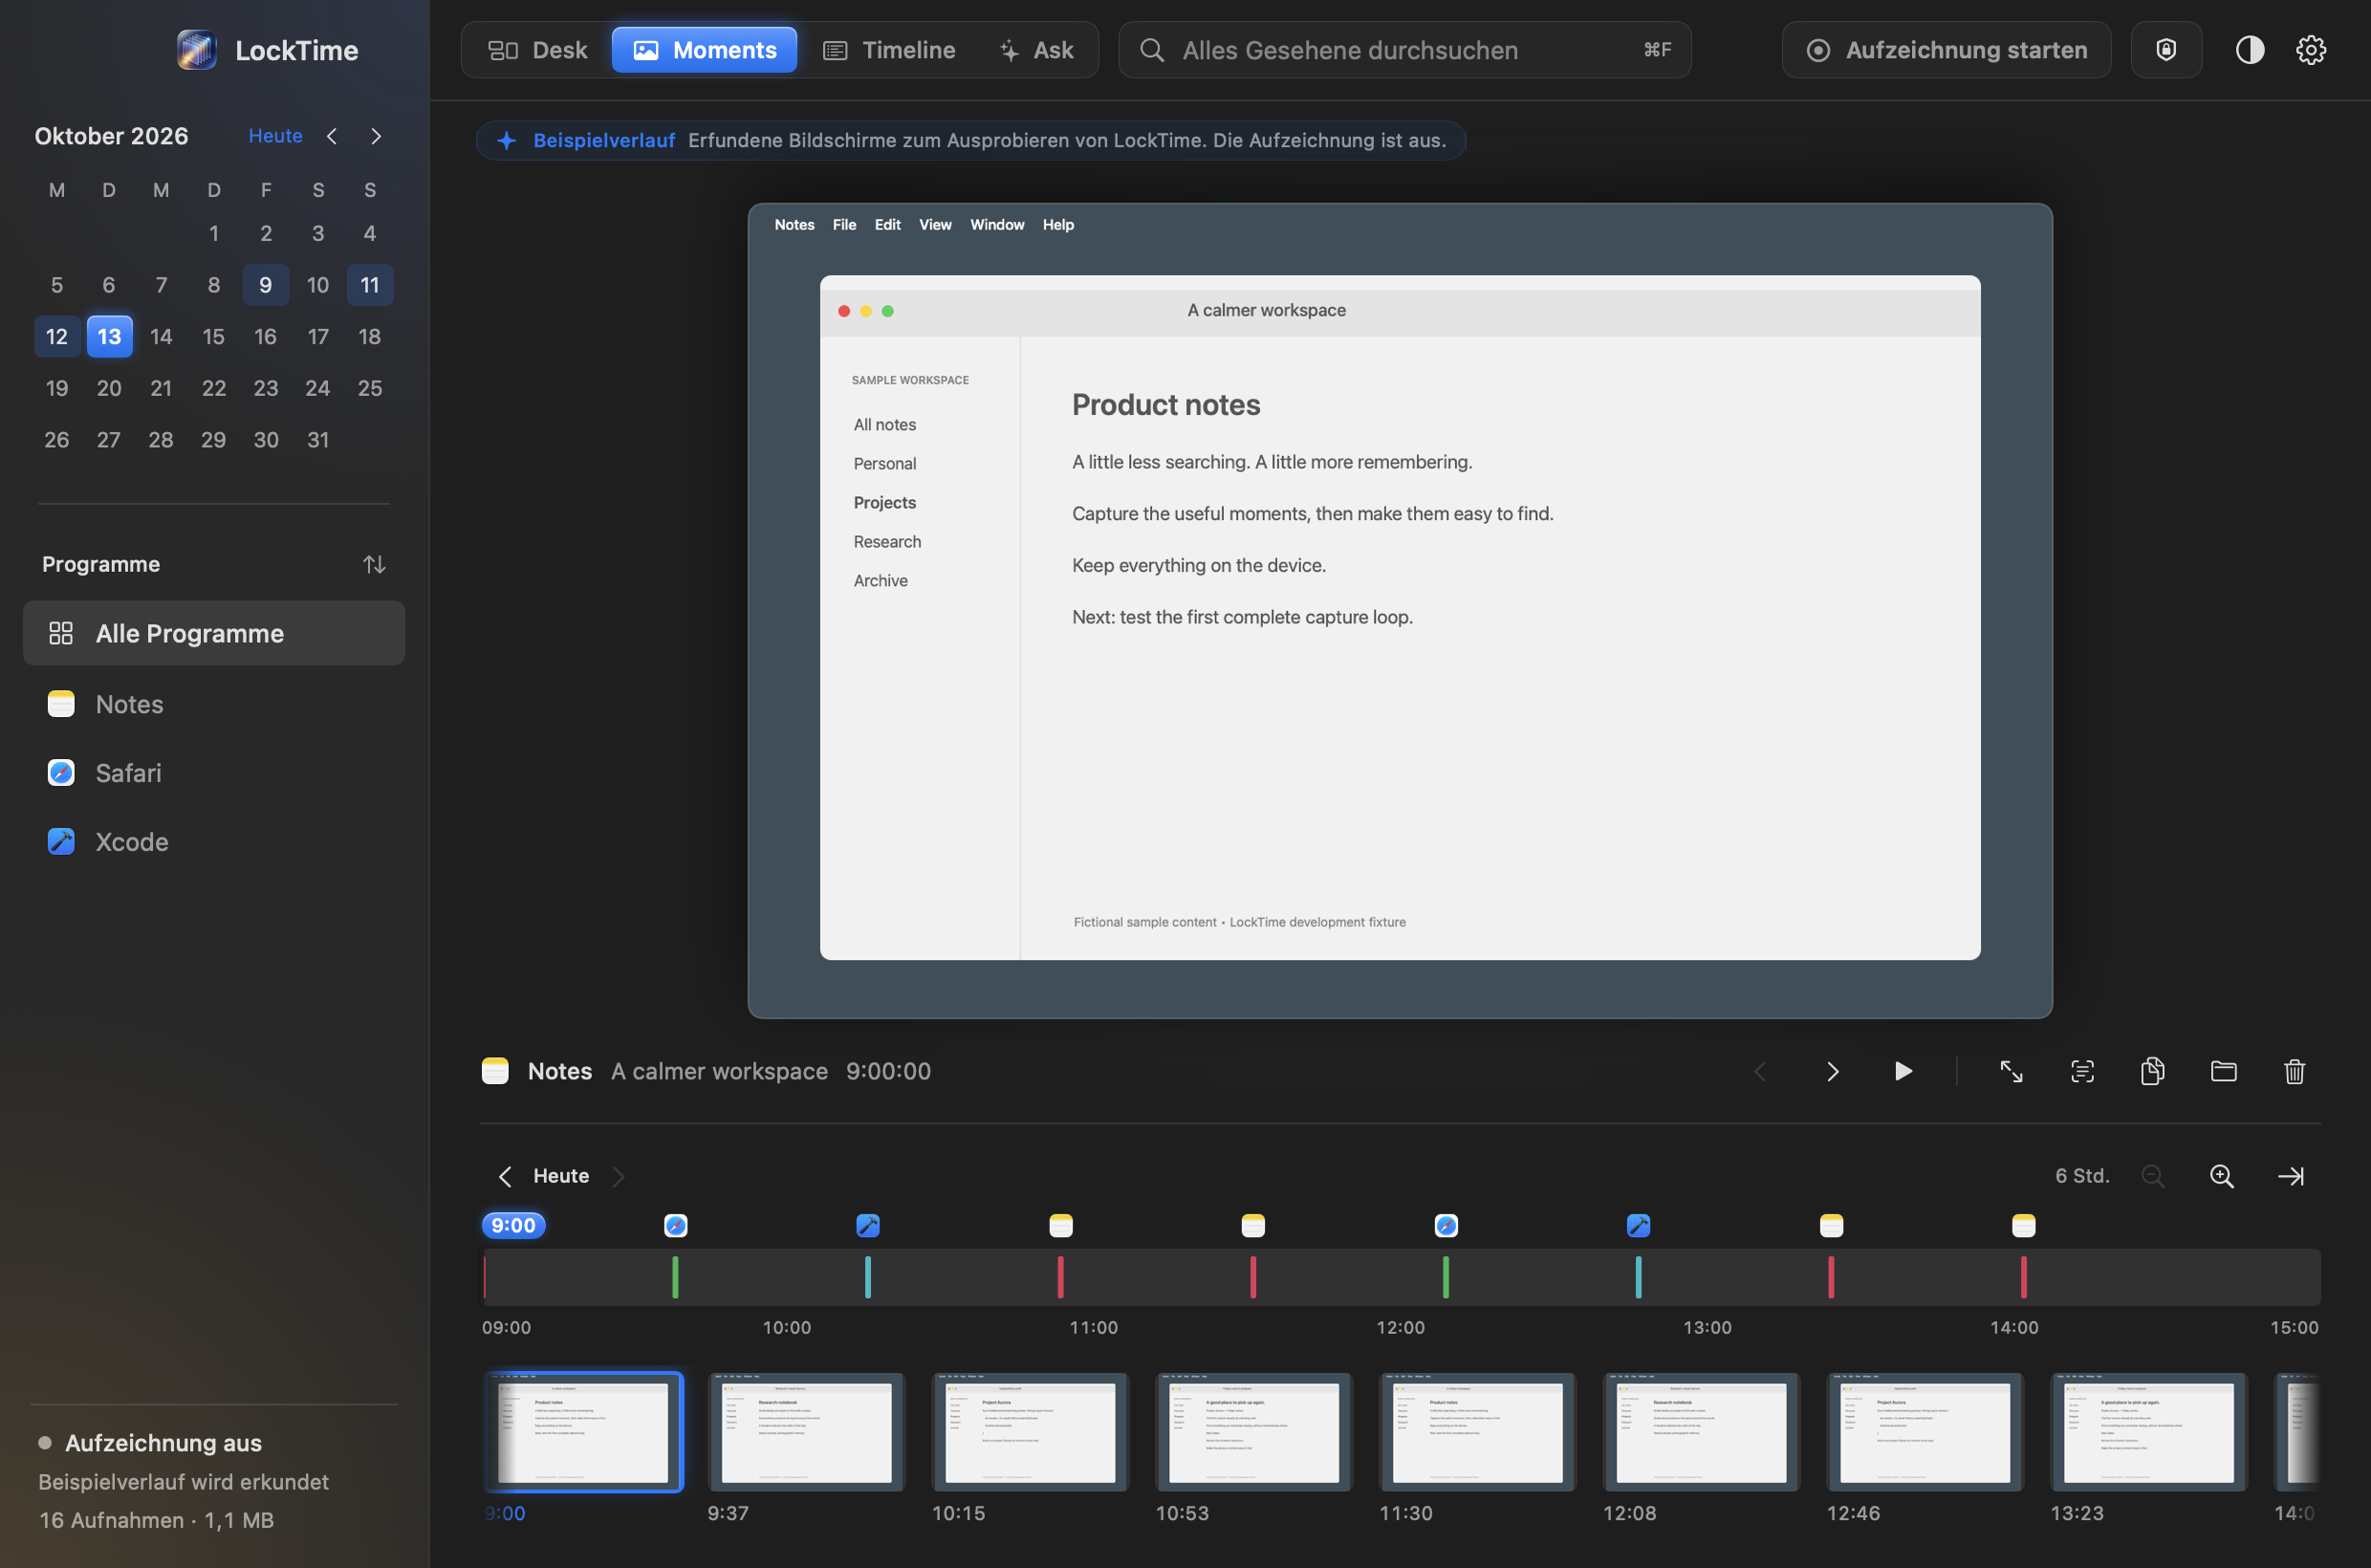Sort the Programme list
The height and width of the screenshot is (1568, 2371).
(374, 564)
